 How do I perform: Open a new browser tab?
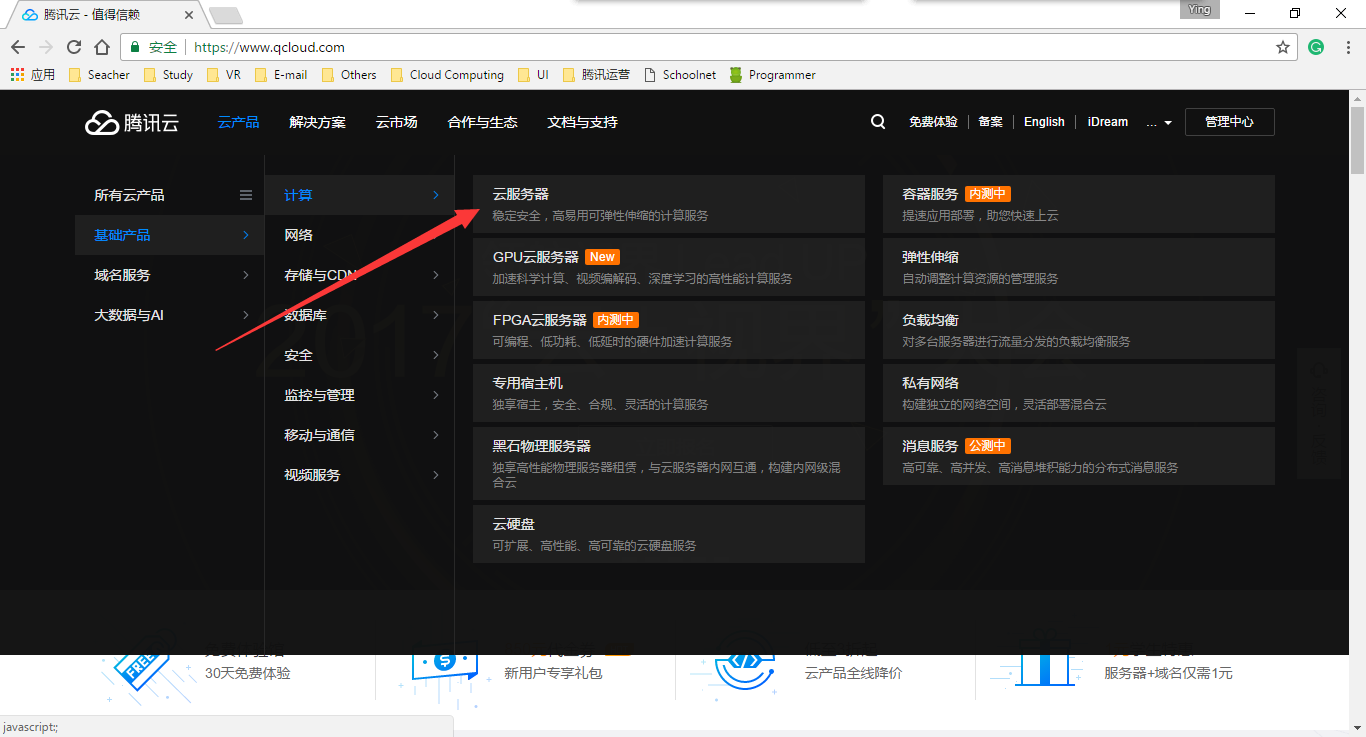(x=225, y=15)
